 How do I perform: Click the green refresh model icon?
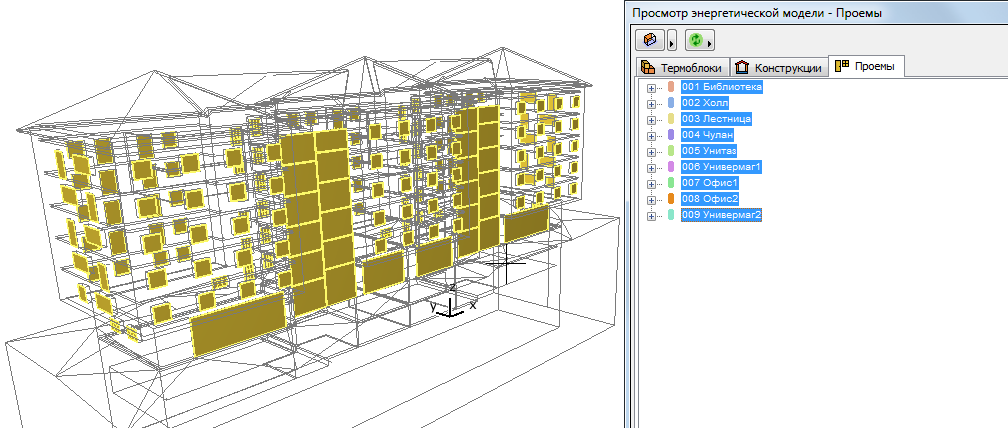click(x=696, y=40)
